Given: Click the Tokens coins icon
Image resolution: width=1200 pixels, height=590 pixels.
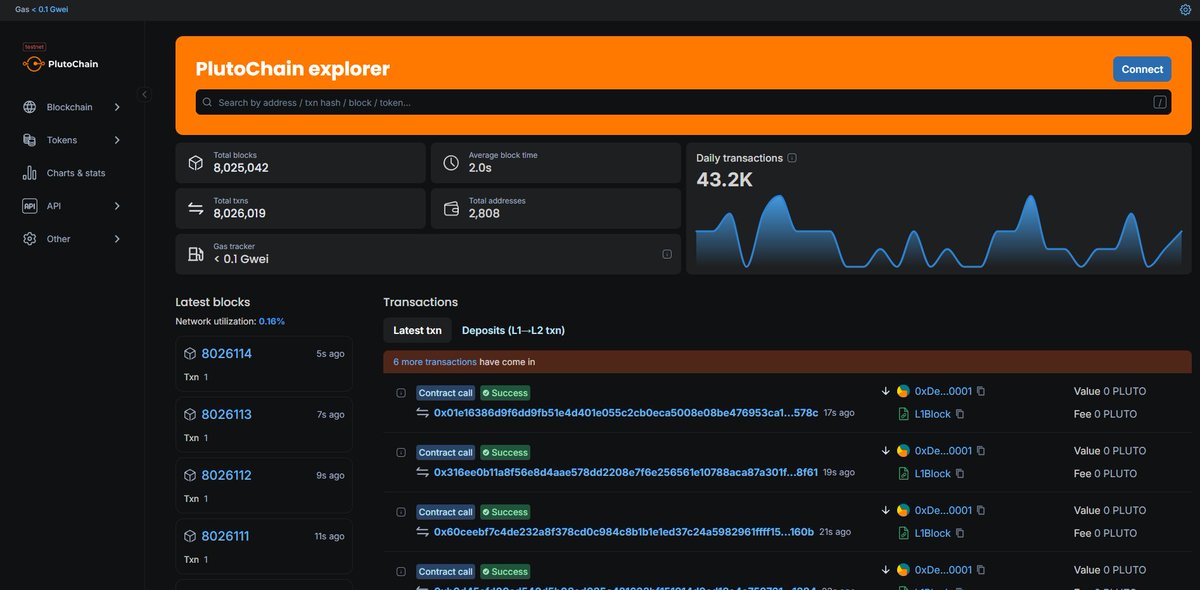Looking at the screenshot, I should [x=29, y=140].
